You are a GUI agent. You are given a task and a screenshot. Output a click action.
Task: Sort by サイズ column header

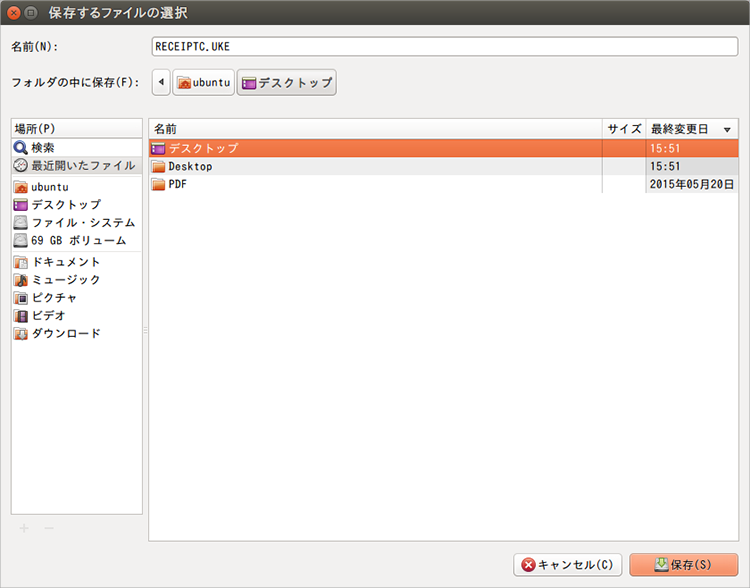624,129
